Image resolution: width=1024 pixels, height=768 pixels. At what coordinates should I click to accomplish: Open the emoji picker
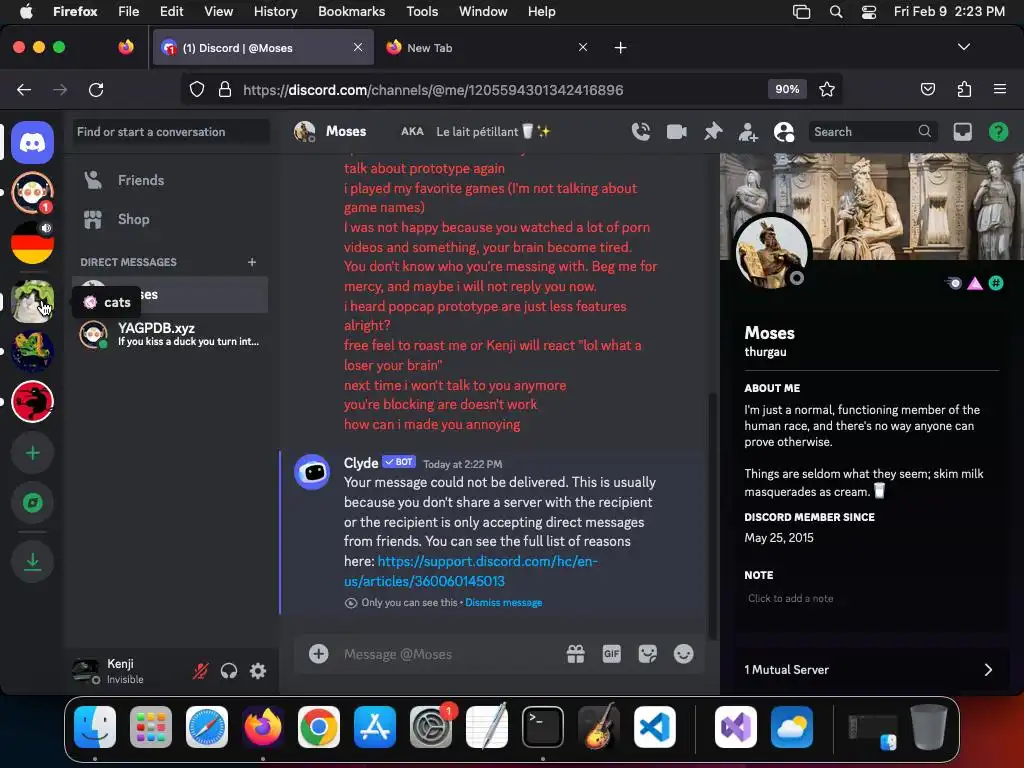click(683, 654)
